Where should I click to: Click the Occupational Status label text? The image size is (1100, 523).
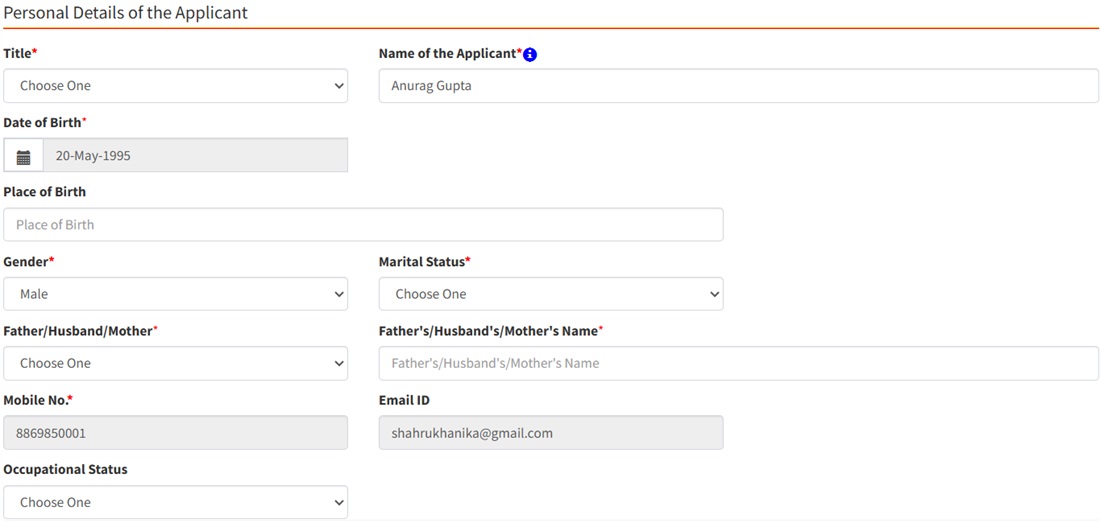pos(65,469)
